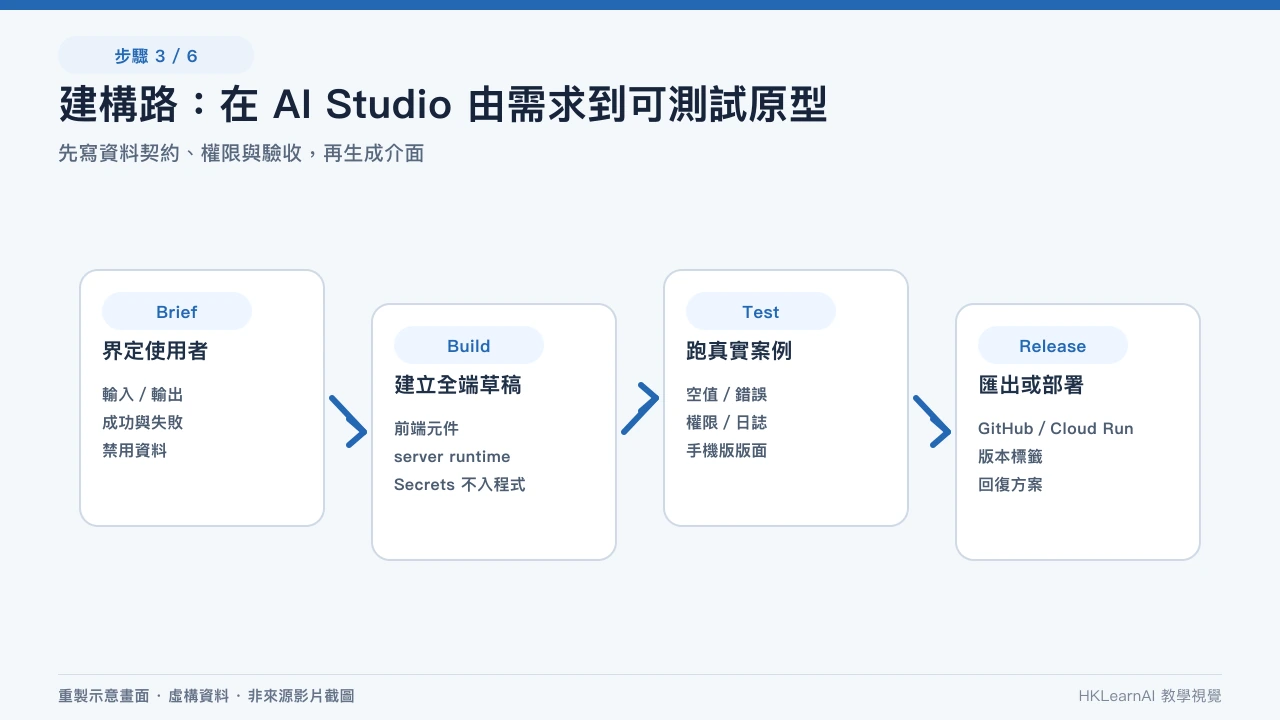Click the 步驟 3 / 6 step badge

[156, 56]
